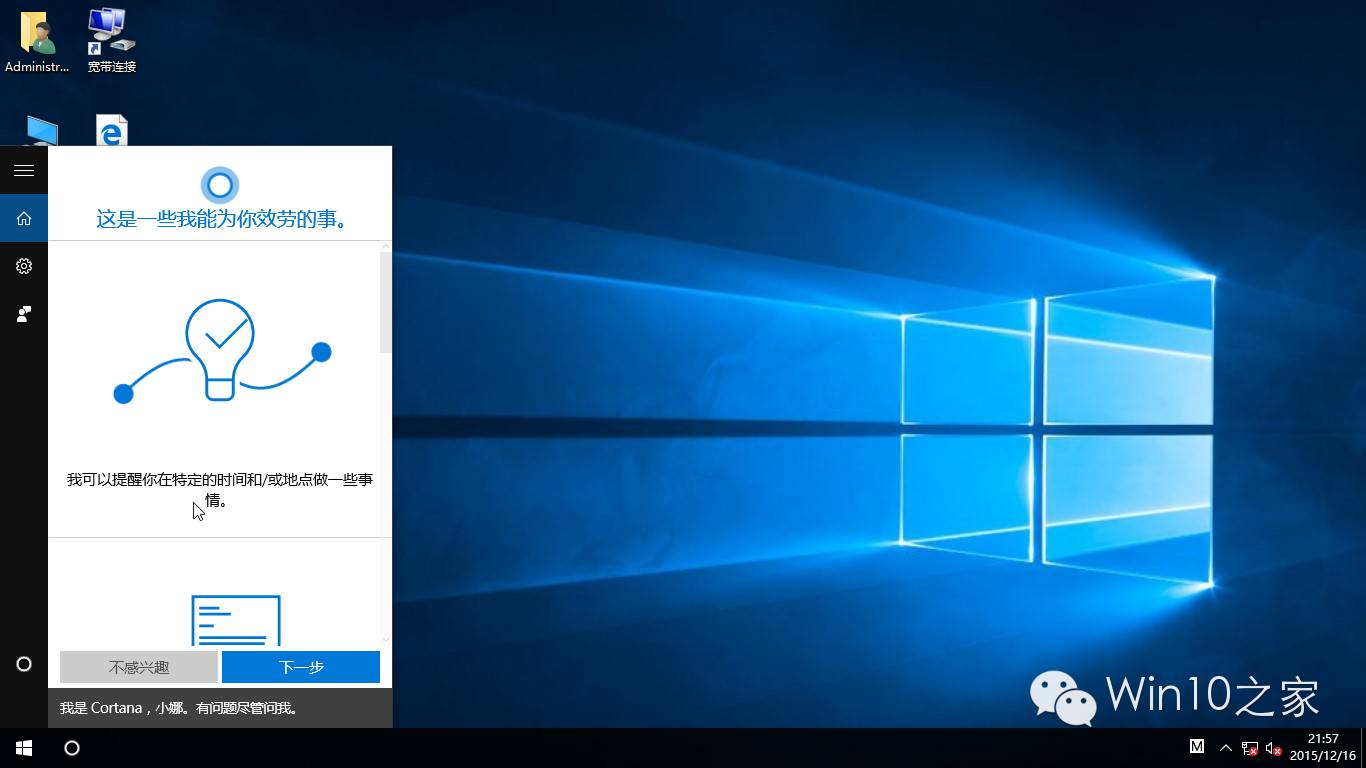Click the reminder description text 我可以提醒你

220,490
